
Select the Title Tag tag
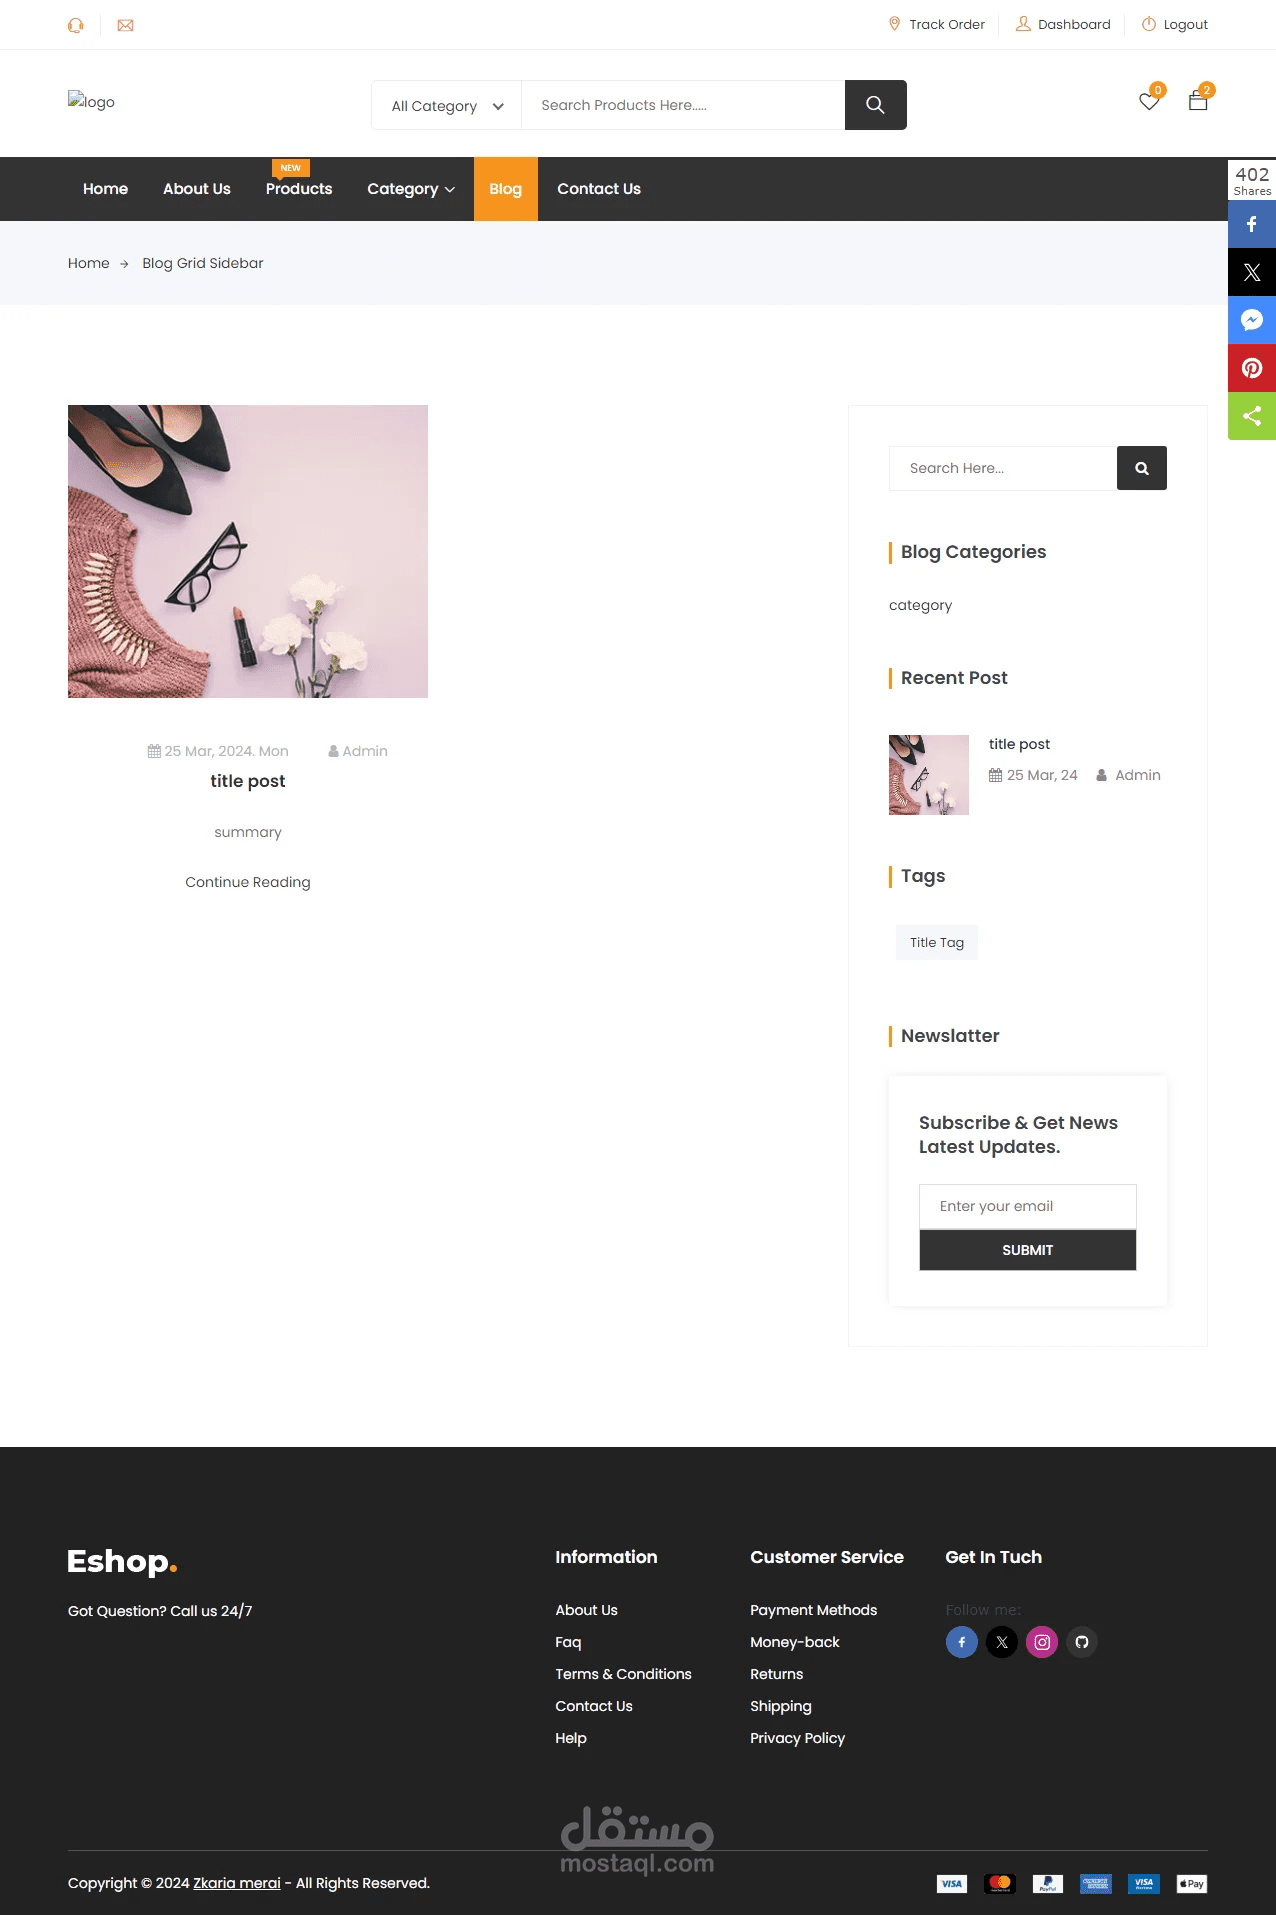[x=937, y=942]
